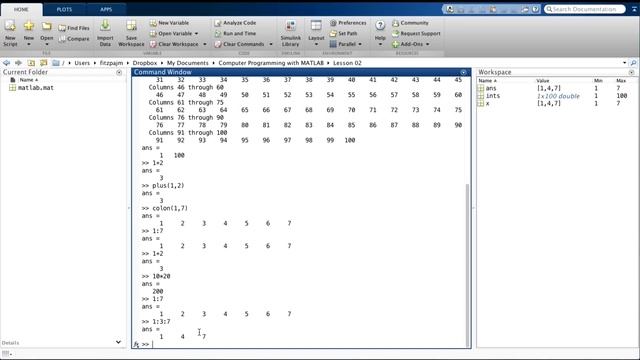The width and height of the screenshot is (640, 360).
Task: Minimize the toolstrip with the collapse arrow
Action: 634,9
